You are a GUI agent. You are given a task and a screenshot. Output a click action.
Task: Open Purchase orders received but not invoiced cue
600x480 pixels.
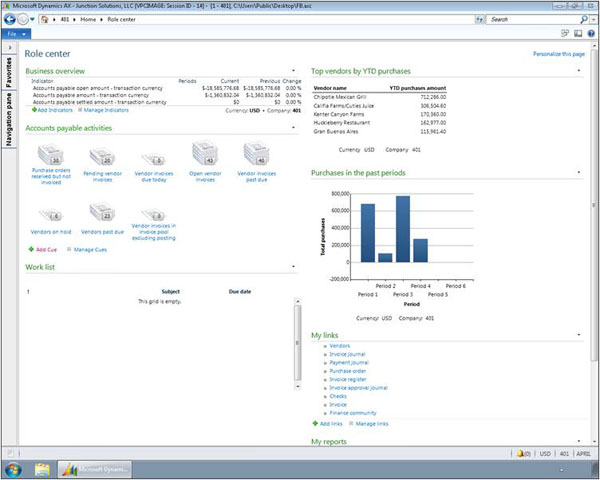point(51,164)
